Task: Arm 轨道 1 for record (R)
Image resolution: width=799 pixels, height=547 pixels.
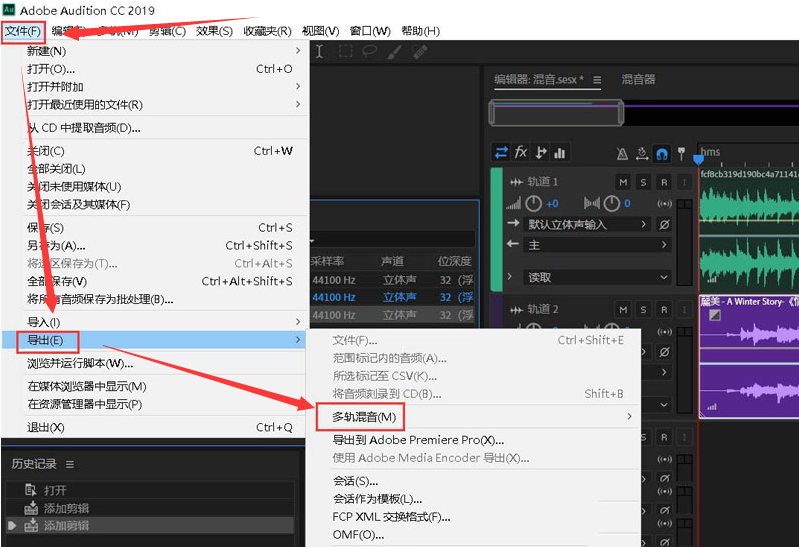Action: pos(663,183)
